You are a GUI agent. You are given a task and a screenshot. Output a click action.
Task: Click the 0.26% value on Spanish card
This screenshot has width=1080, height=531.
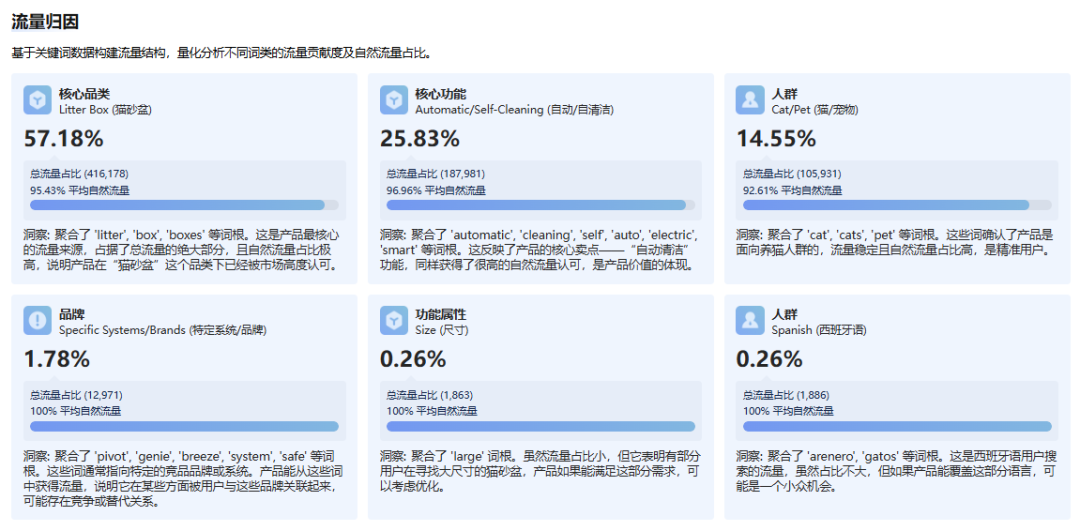click(x=769, y=360)
